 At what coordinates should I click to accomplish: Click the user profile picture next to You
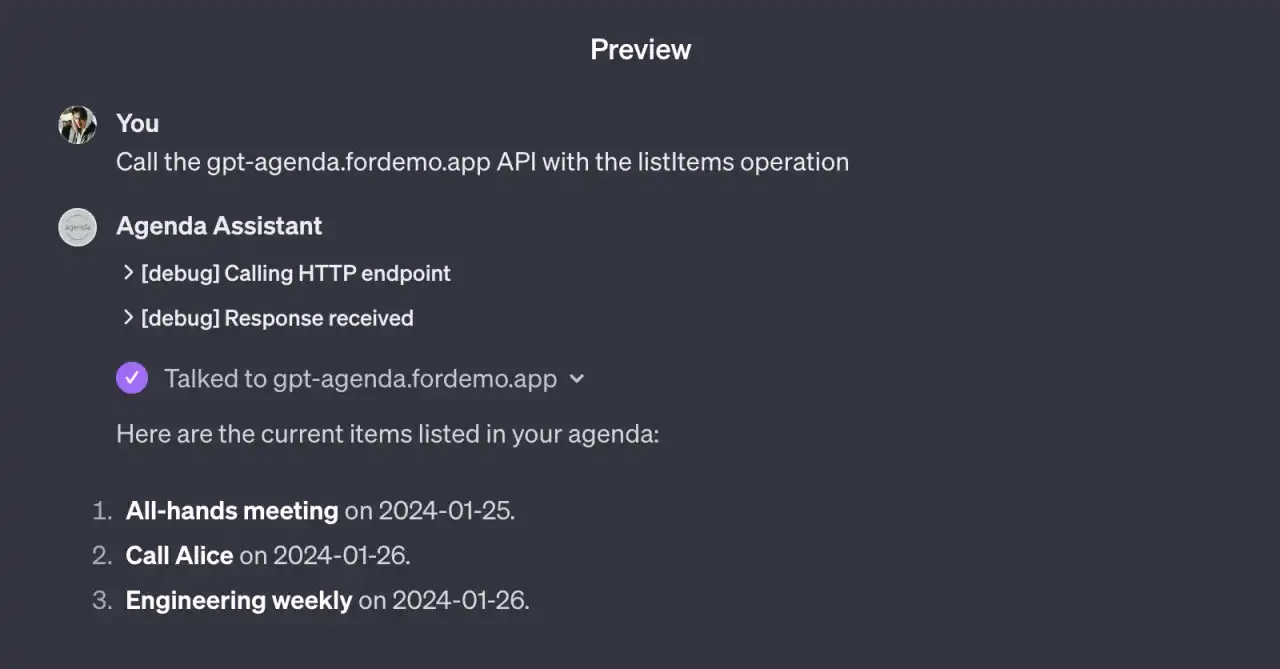(77, 123)
